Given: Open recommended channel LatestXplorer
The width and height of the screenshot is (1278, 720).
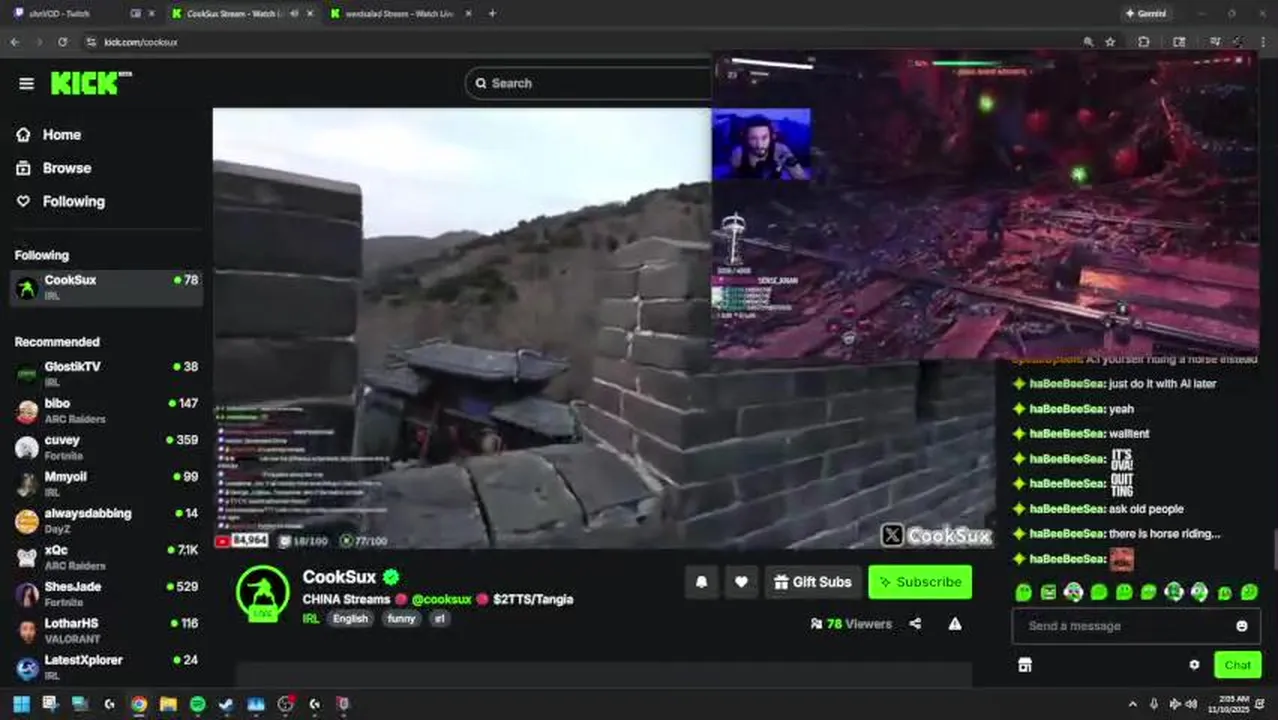Looking at the screenshot, I should (x=107, y=667).
